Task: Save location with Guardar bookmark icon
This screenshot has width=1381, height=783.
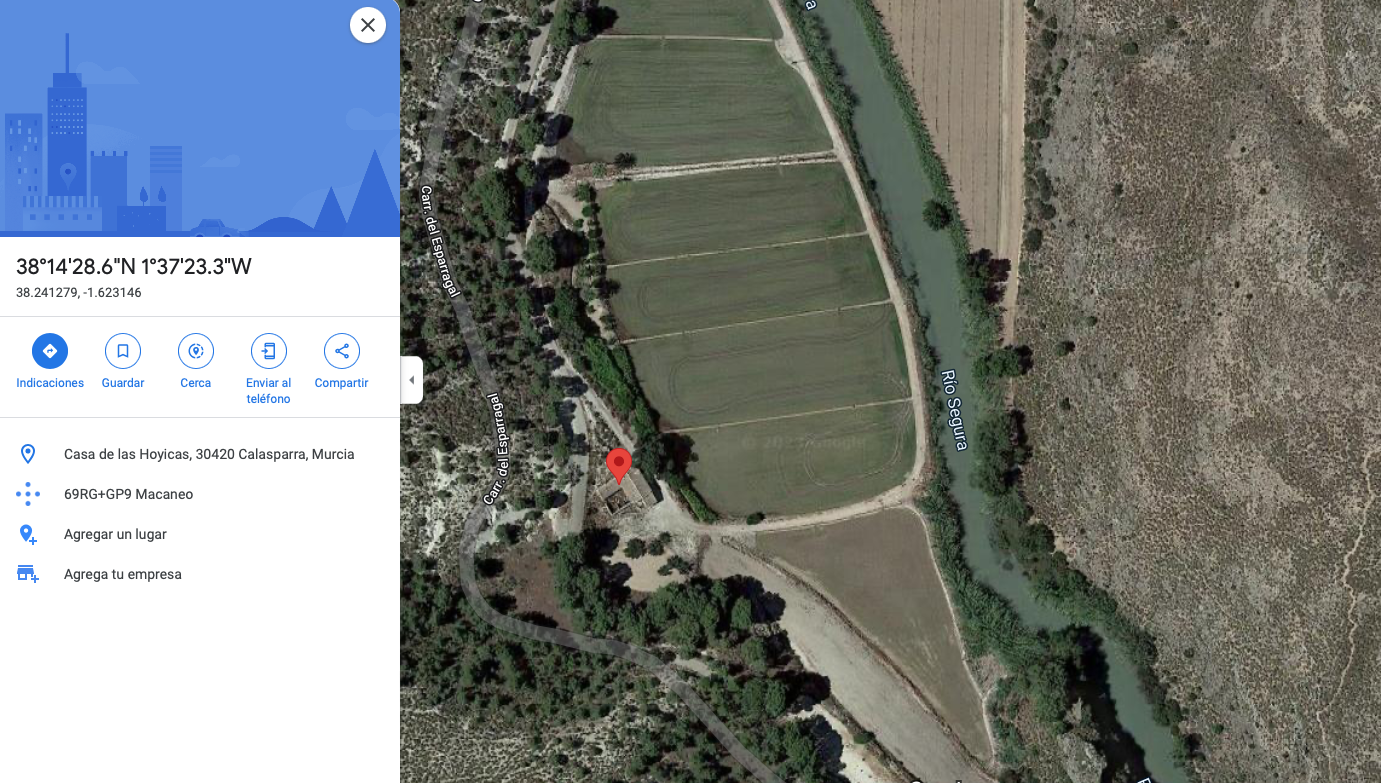Action: click(123, 351)
